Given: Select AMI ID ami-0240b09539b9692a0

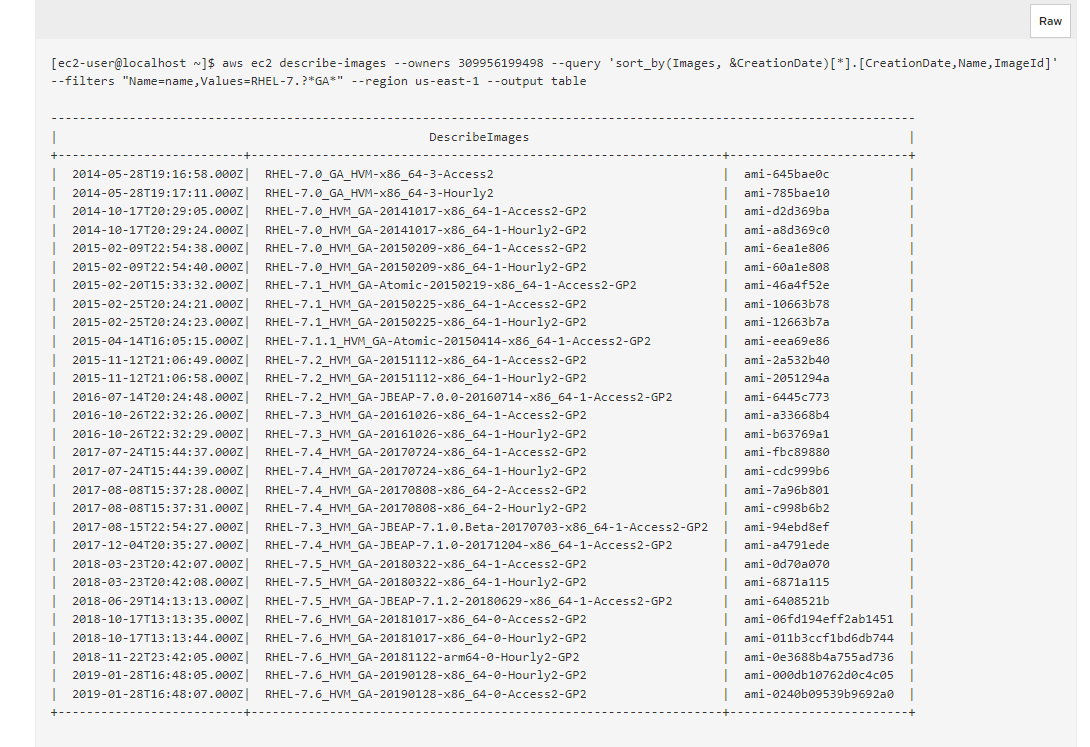Looking at the screenshot, I should (818, 694).
